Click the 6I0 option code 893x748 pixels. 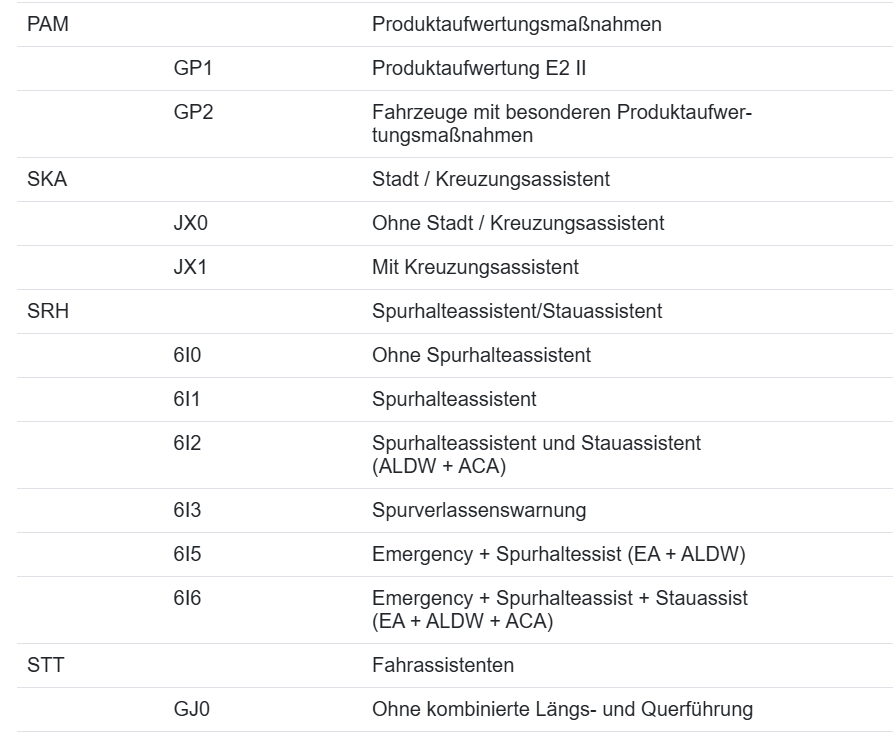click(187, 355)
